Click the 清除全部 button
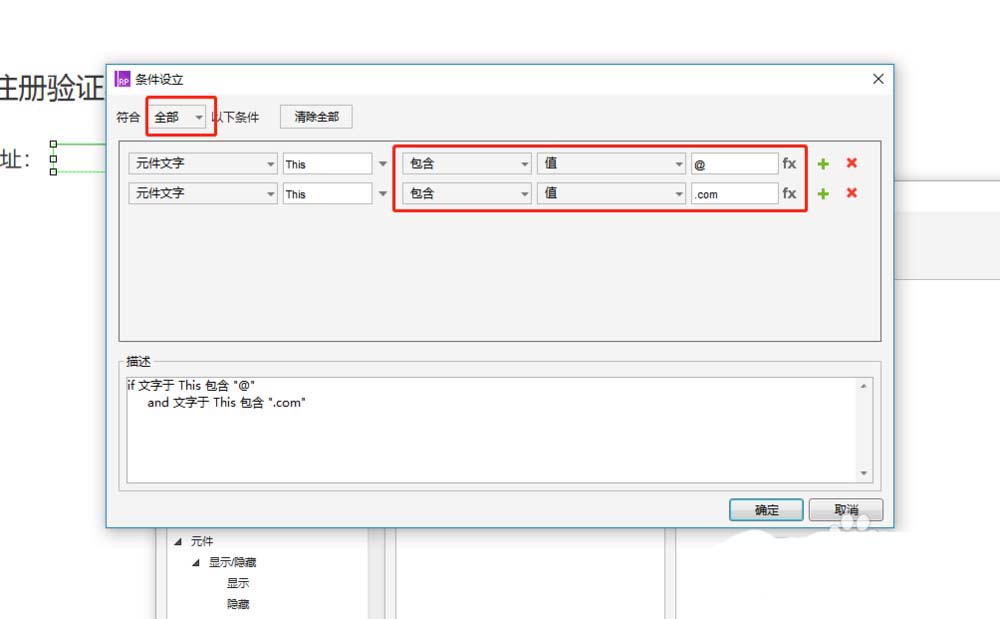Image resolution: width=1000 pixels, height=619 pixels. tap(316, 117)
